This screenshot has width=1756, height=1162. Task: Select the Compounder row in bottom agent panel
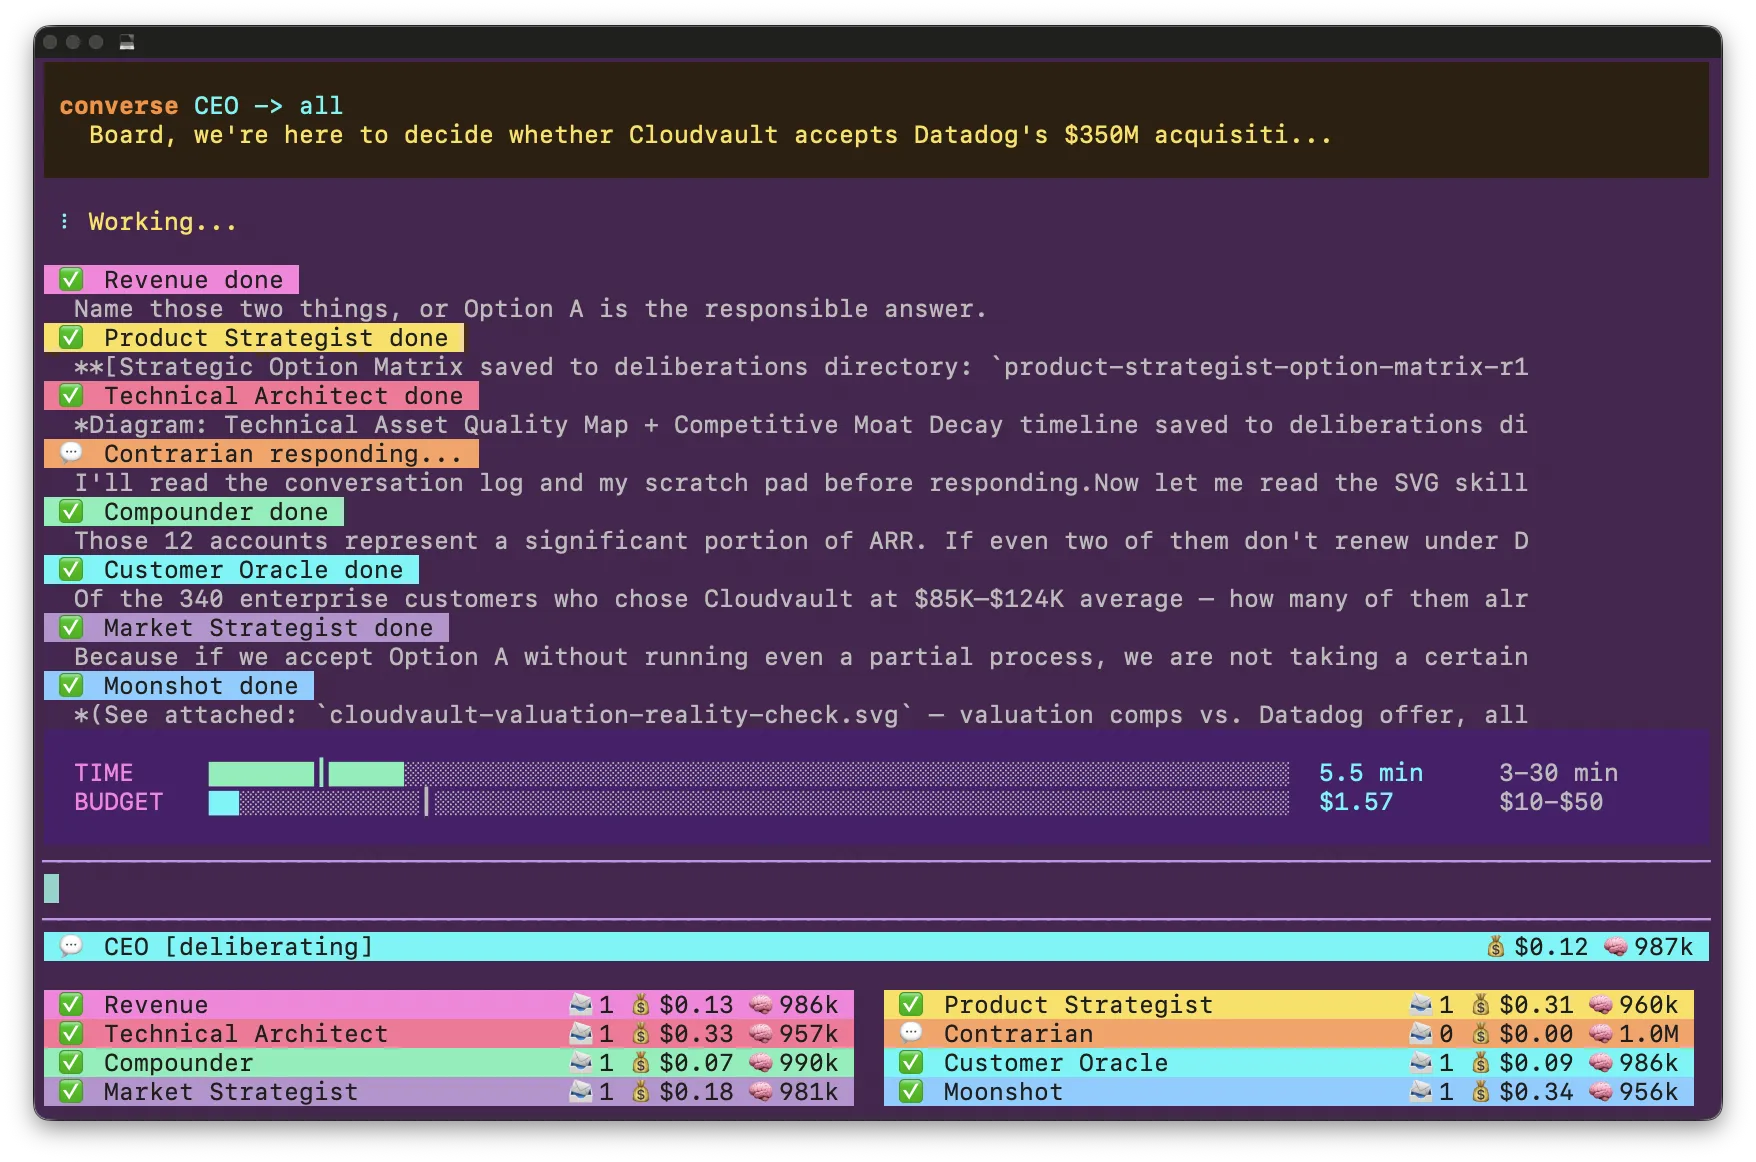448,1062
